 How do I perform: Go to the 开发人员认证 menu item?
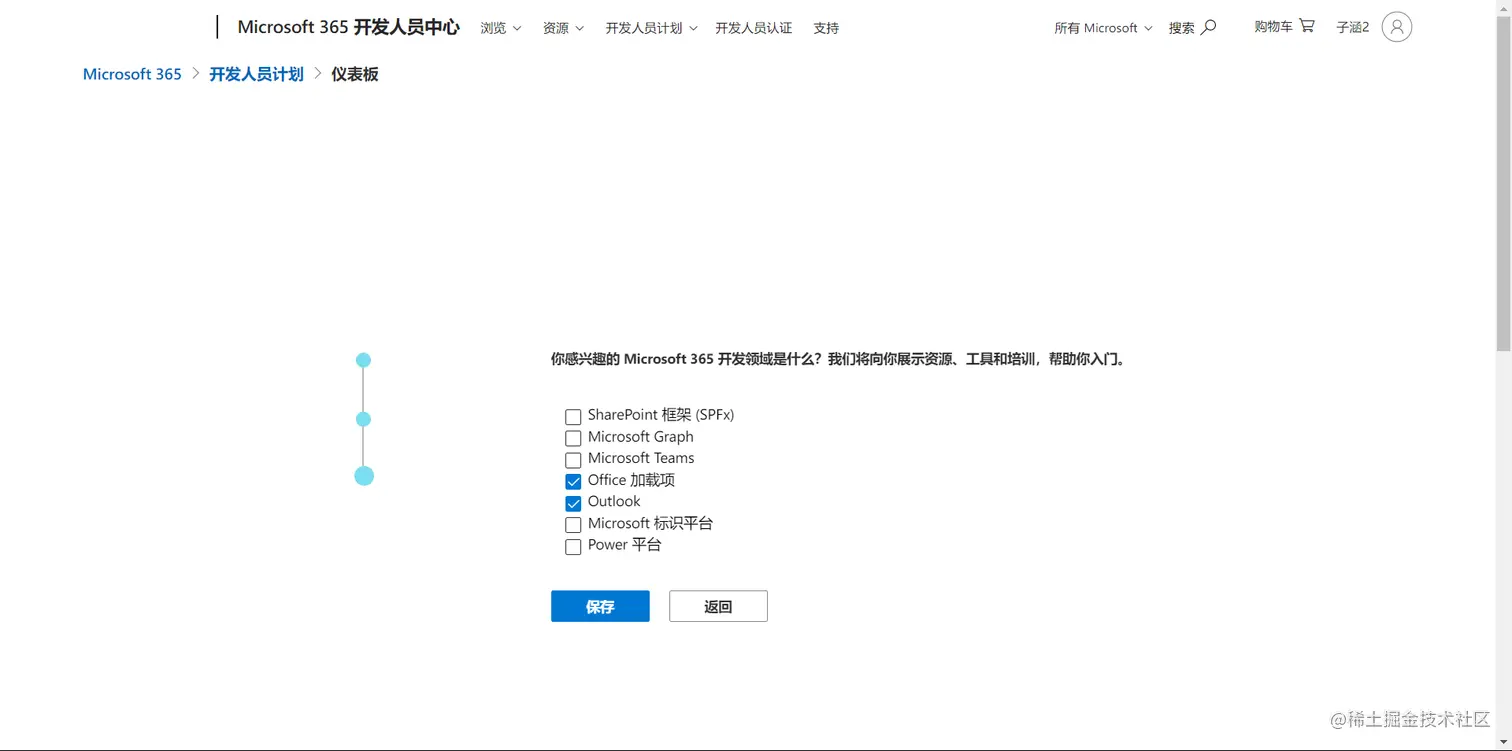pos(753,28)
